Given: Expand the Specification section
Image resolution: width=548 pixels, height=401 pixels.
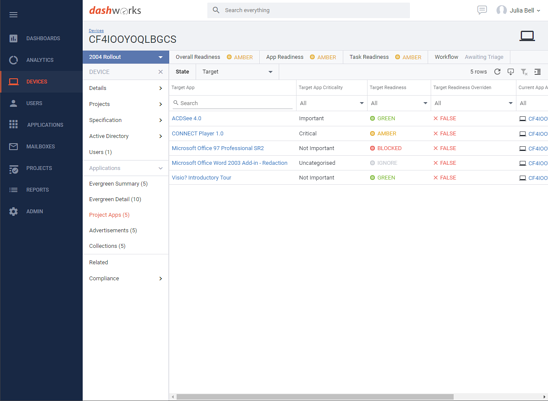Looking at the screenshot, I should (126, 120).
